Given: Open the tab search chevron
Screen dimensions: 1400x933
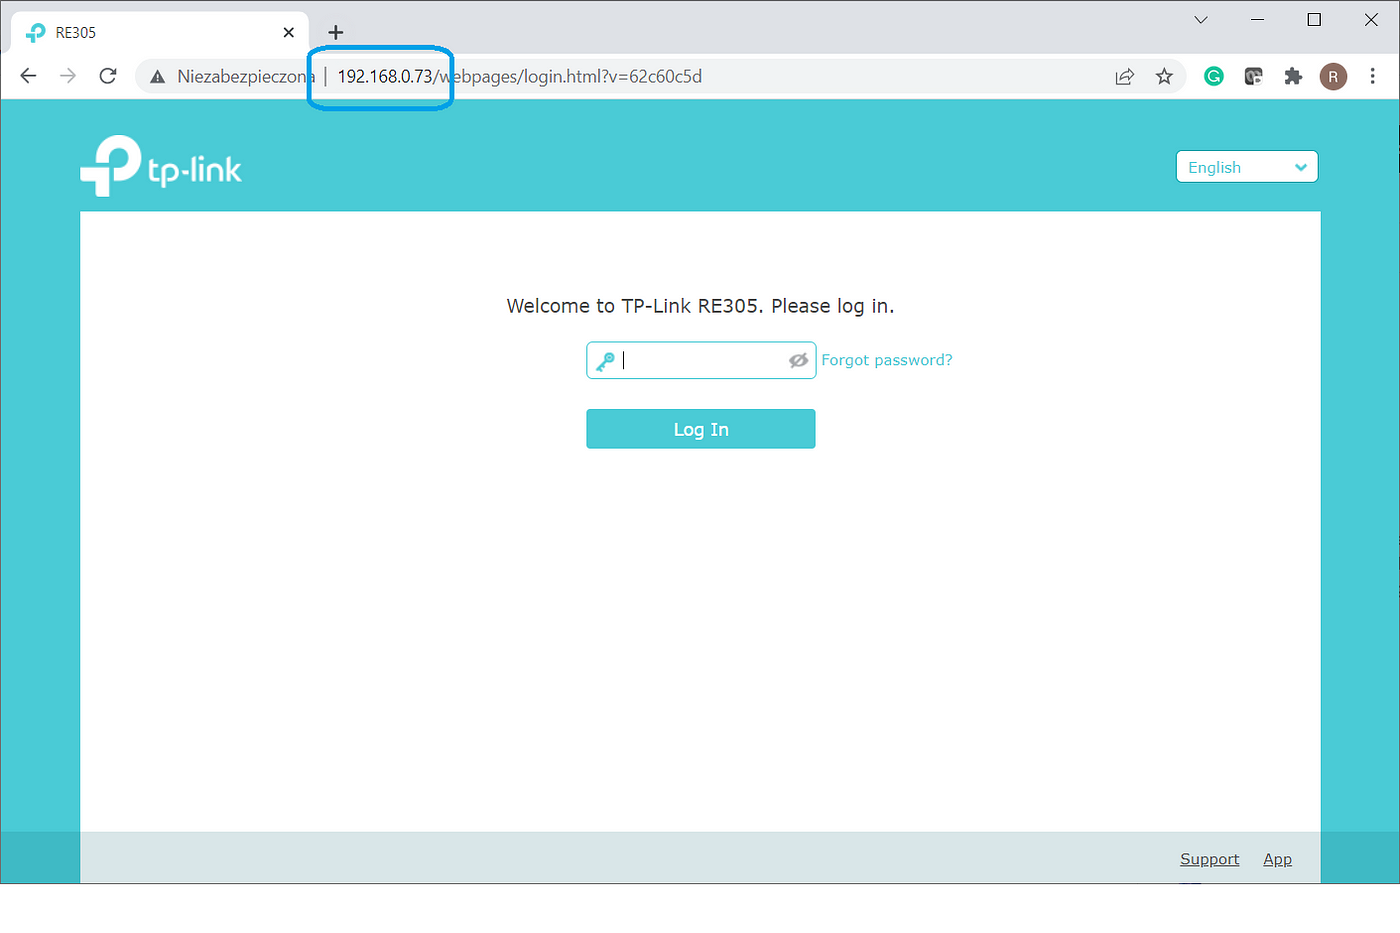Looking at the screenshot, I should tap(1201, 20).
